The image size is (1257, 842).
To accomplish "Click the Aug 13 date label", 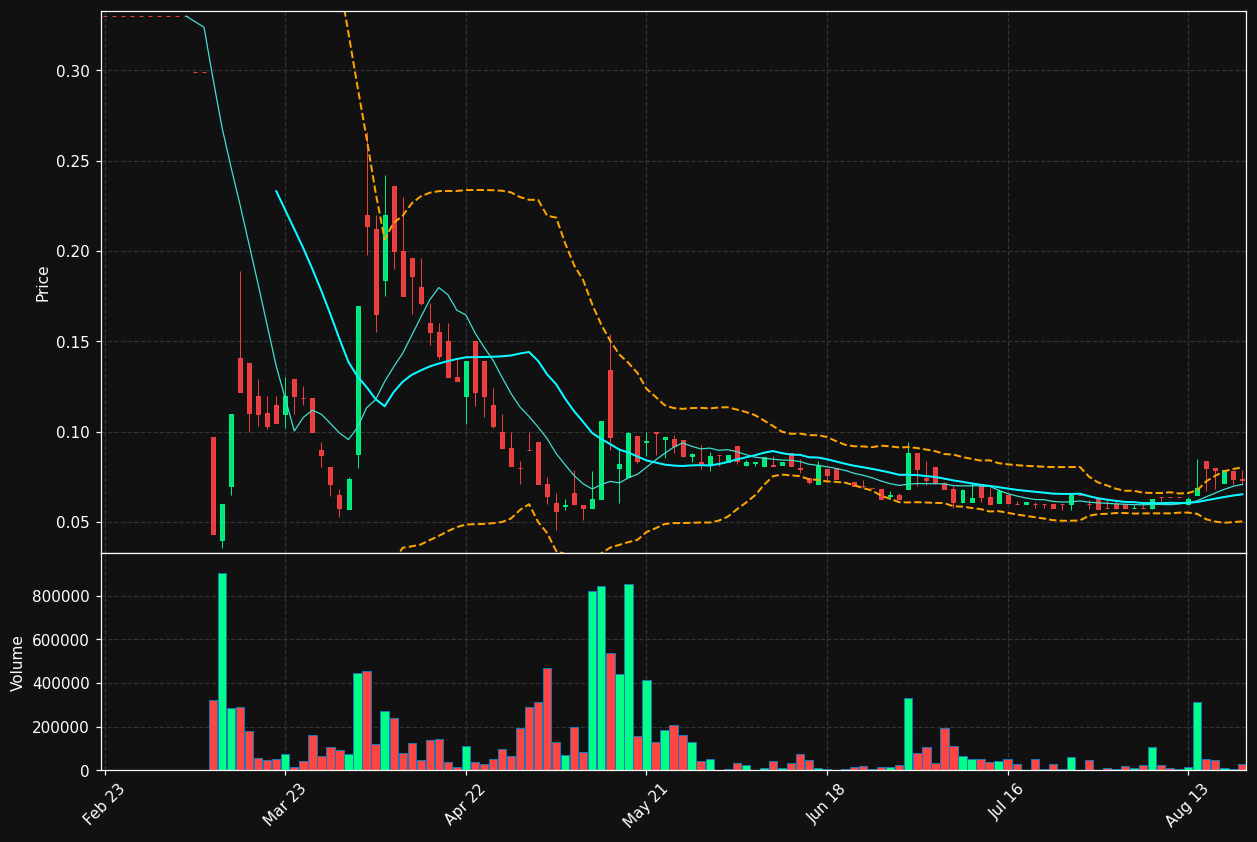I will point(1188,804).
